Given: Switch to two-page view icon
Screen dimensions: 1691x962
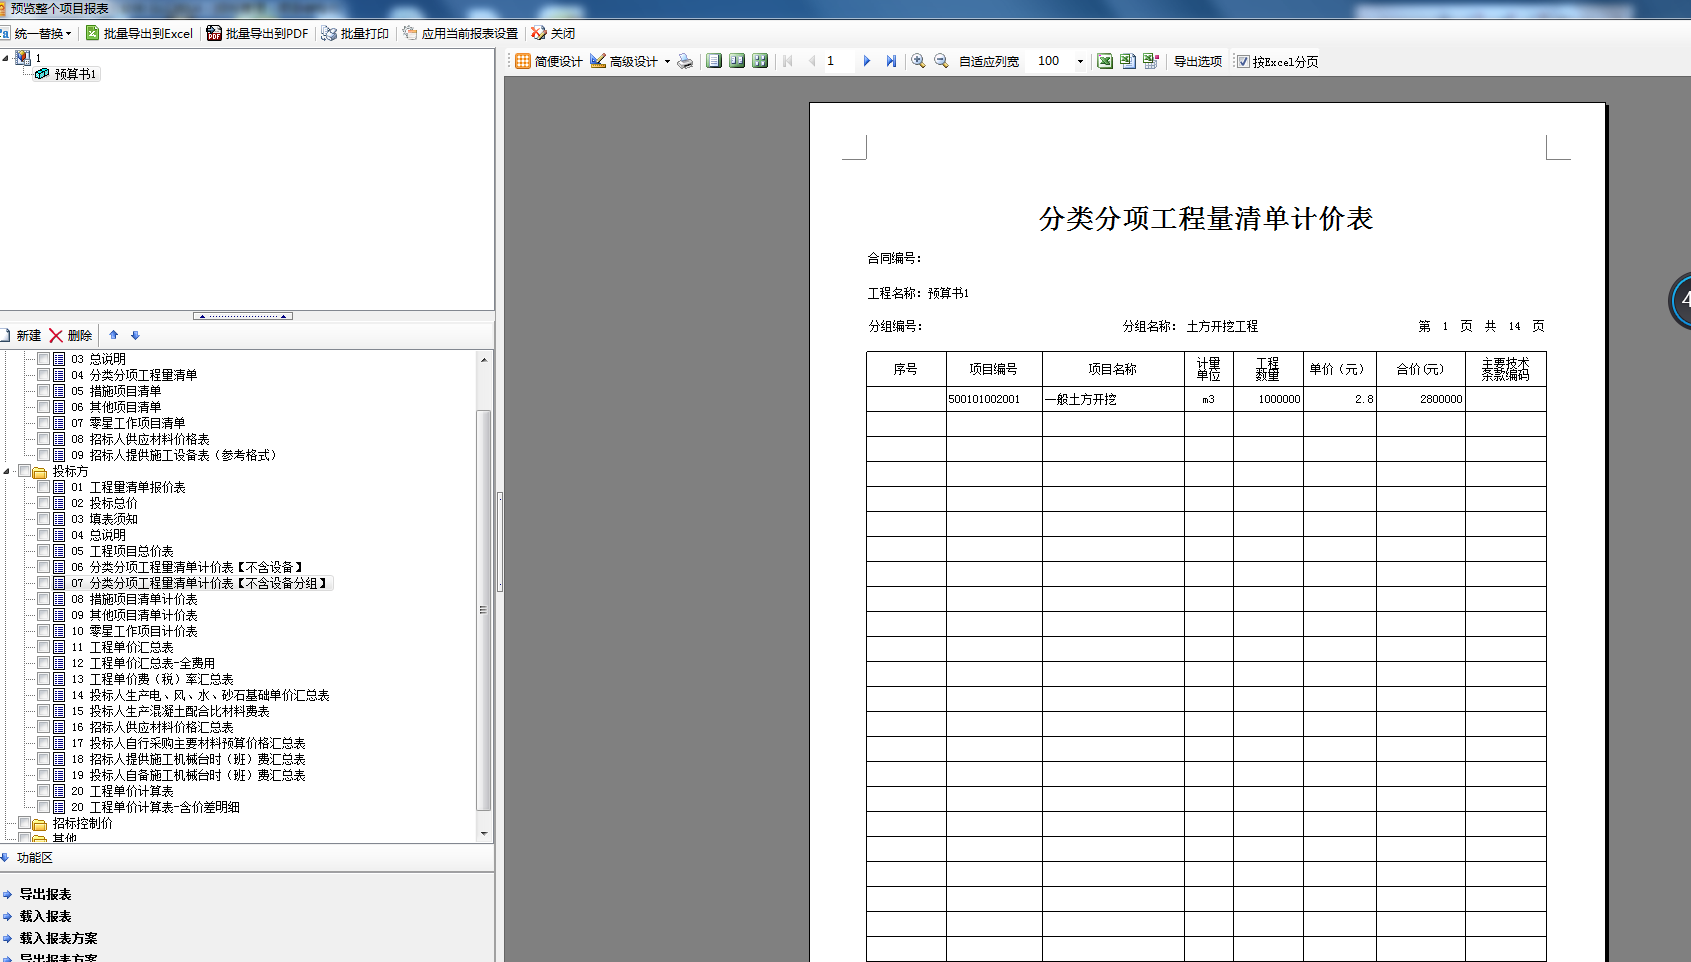Looking at the screenshot, I should (737, 61).
